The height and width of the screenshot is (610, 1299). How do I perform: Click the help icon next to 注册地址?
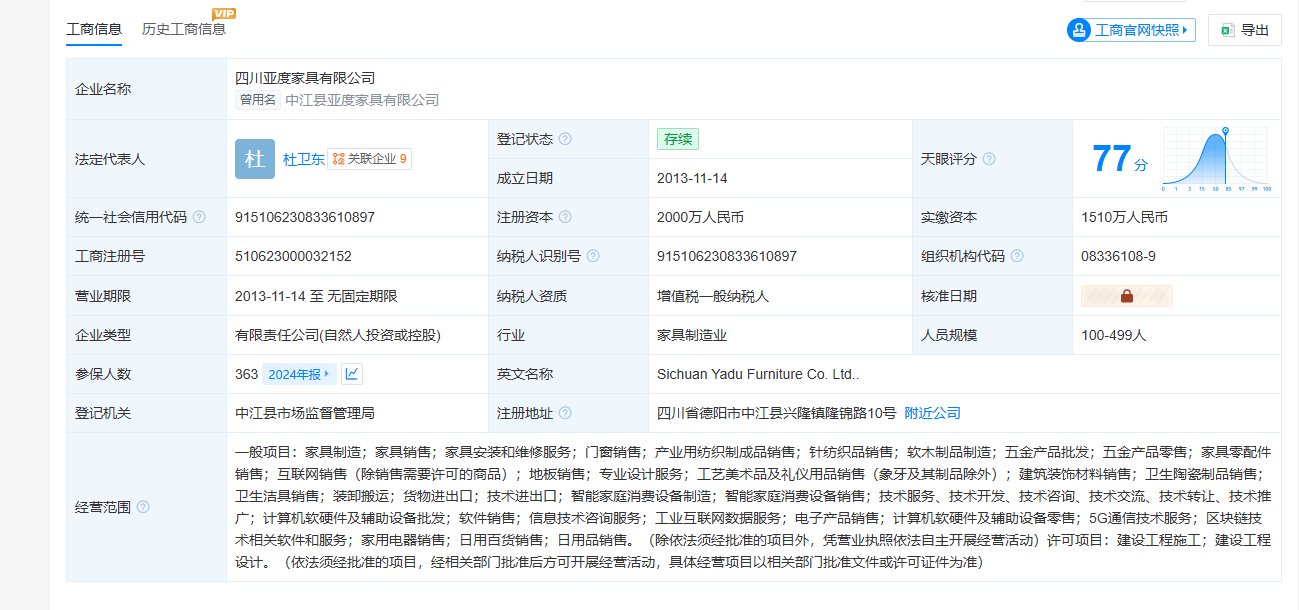click(565, 413)
